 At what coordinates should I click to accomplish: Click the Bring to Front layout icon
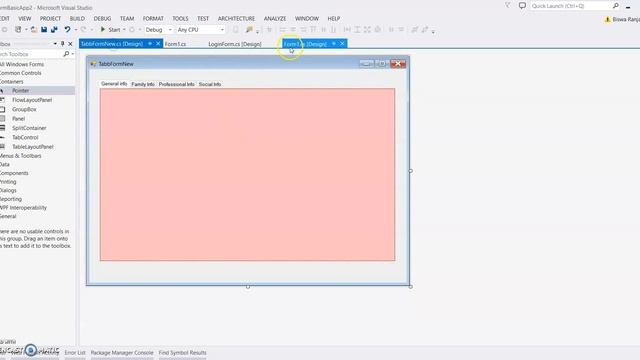coord(415,29)
